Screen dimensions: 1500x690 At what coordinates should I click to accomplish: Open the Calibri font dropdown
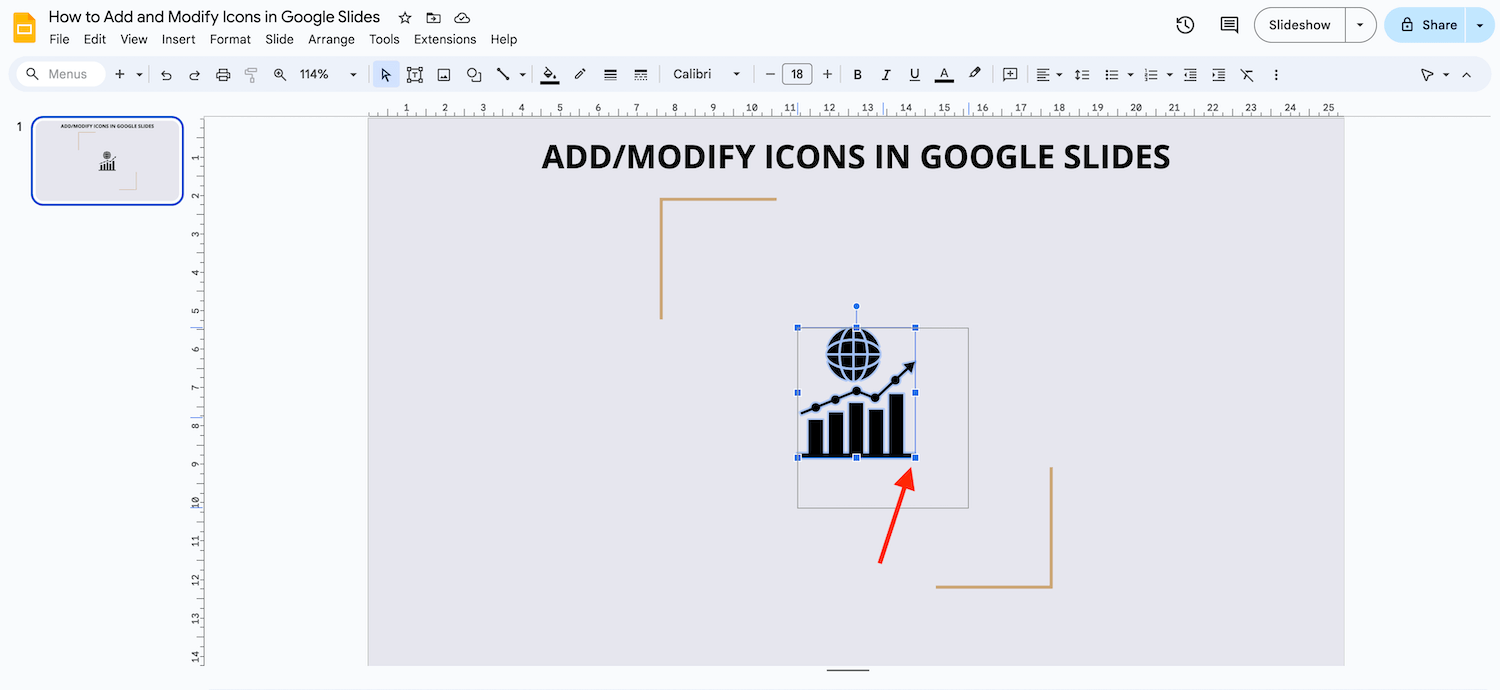click(706, 75)
